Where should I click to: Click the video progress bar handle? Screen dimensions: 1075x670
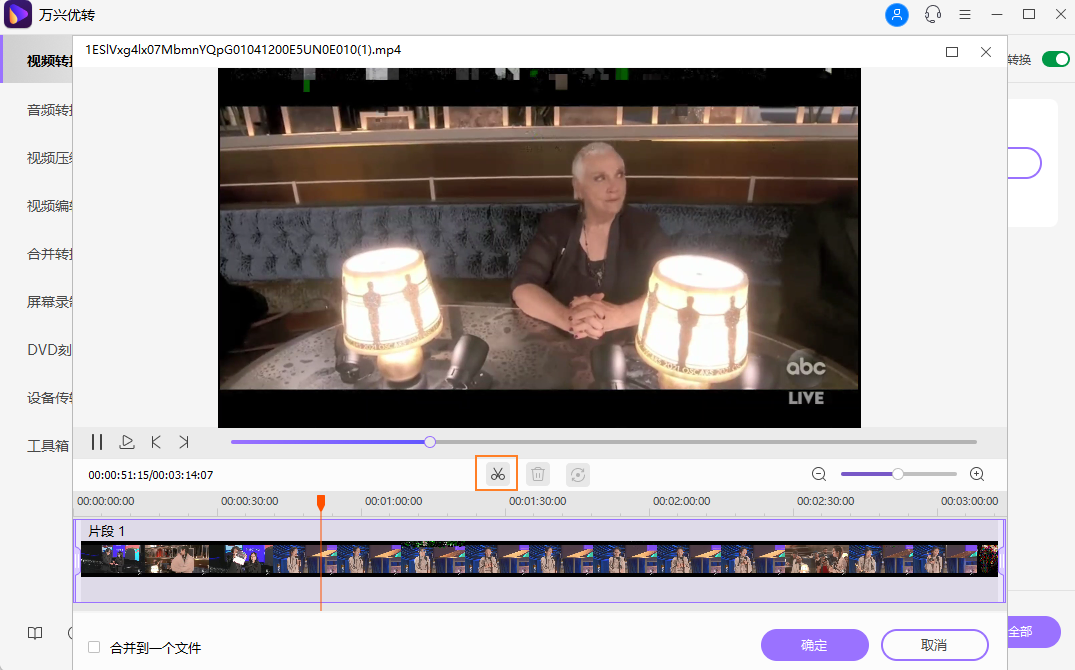(x=430, y=441)
